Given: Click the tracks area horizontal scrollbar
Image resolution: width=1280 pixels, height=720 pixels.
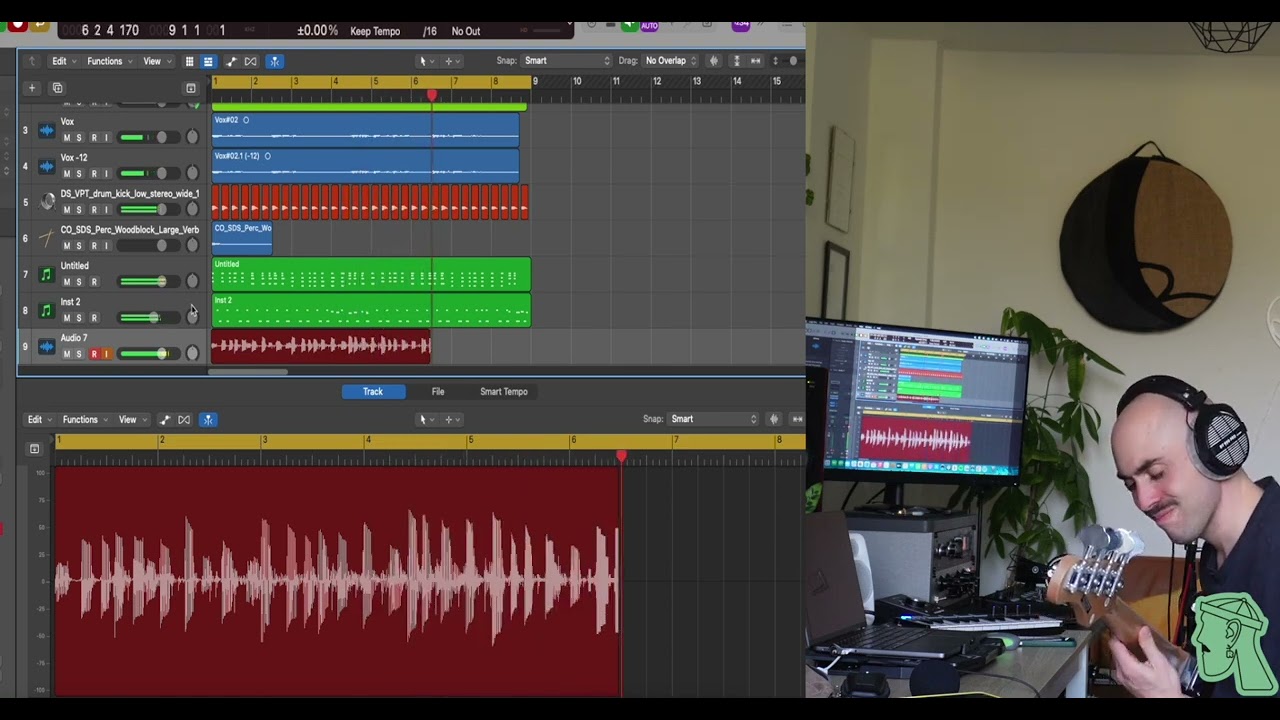Looking at the screenshot, I should pyautogui.click(x=248, y=372).
